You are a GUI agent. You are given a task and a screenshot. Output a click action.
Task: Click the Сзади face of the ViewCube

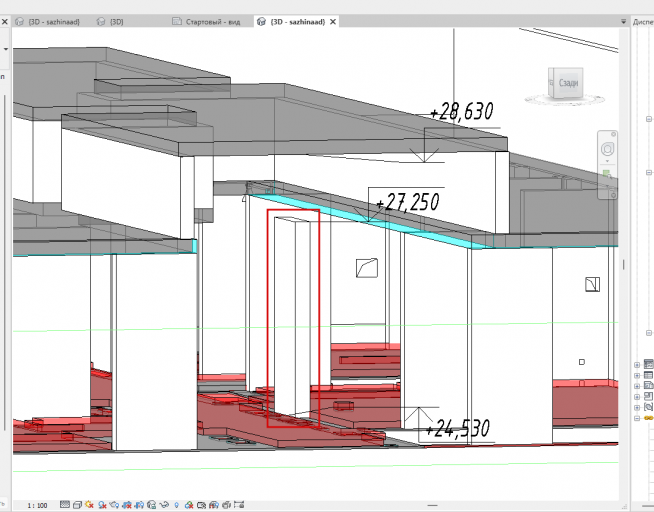(568, 83)
